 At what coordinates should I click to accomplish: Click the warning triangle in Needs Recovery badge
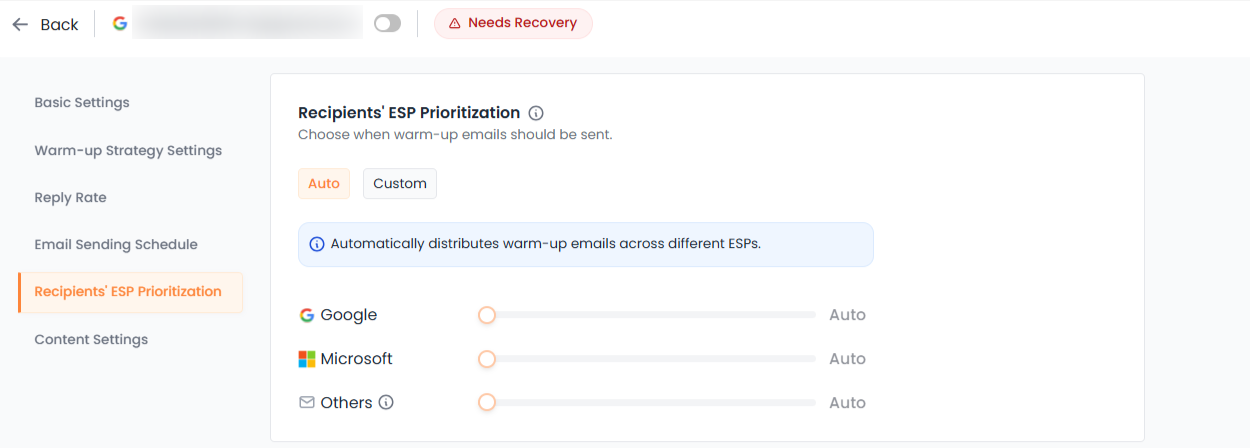pos(455,23)
